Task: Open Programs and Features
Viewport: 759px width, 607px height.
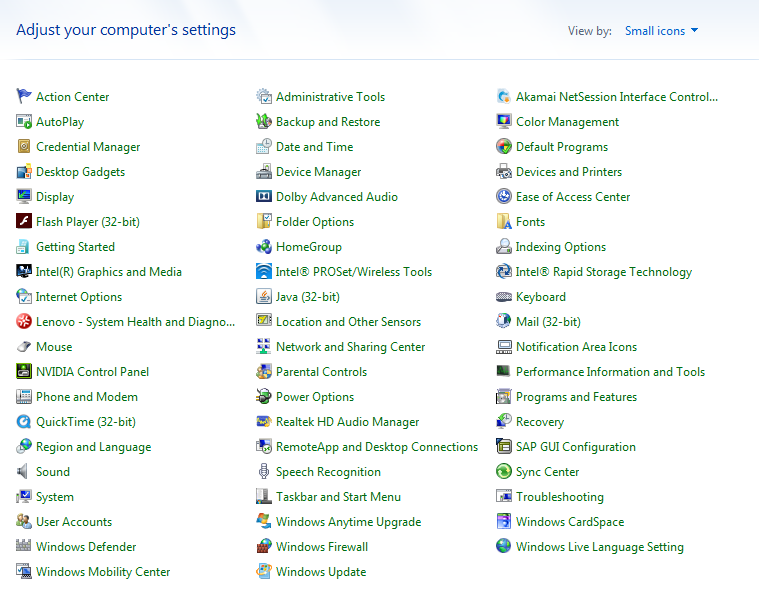Action: point(576,397)
